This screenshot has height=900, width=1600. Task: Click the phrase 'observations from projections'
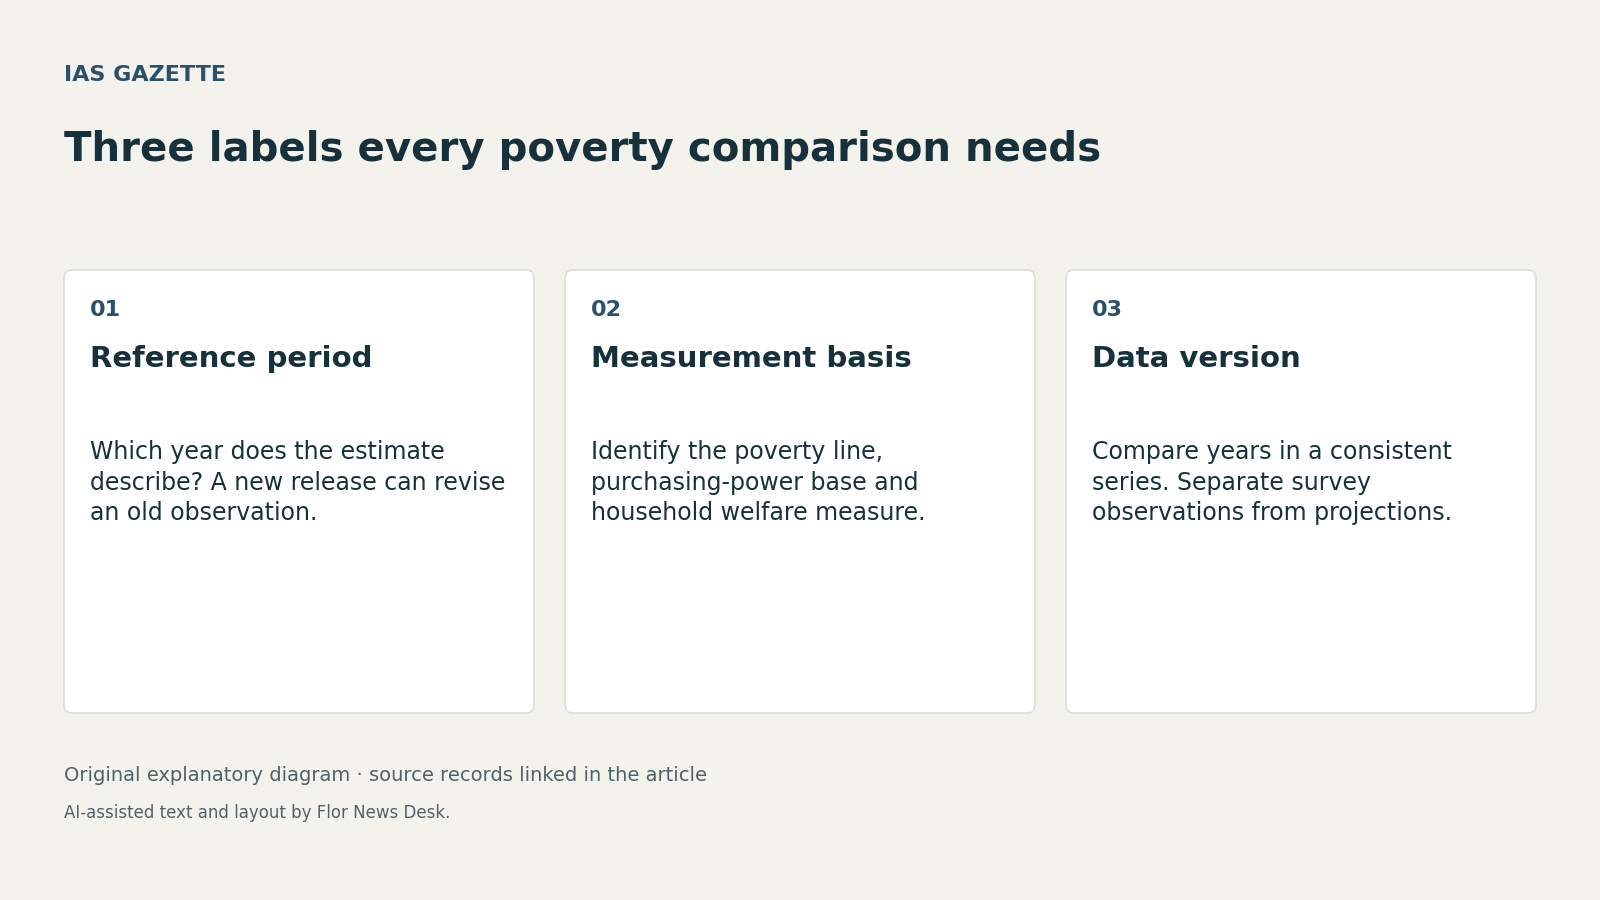(x=1268, y=513)
